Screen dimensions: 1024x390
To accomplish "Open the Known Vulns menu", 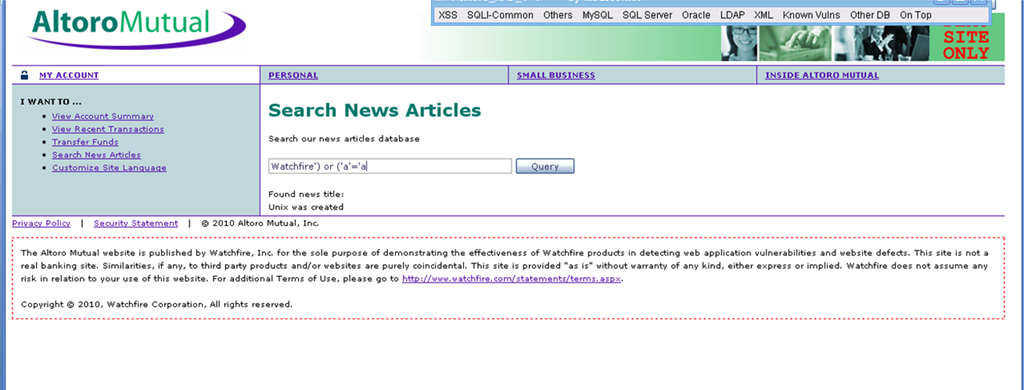I will [811, 15].
